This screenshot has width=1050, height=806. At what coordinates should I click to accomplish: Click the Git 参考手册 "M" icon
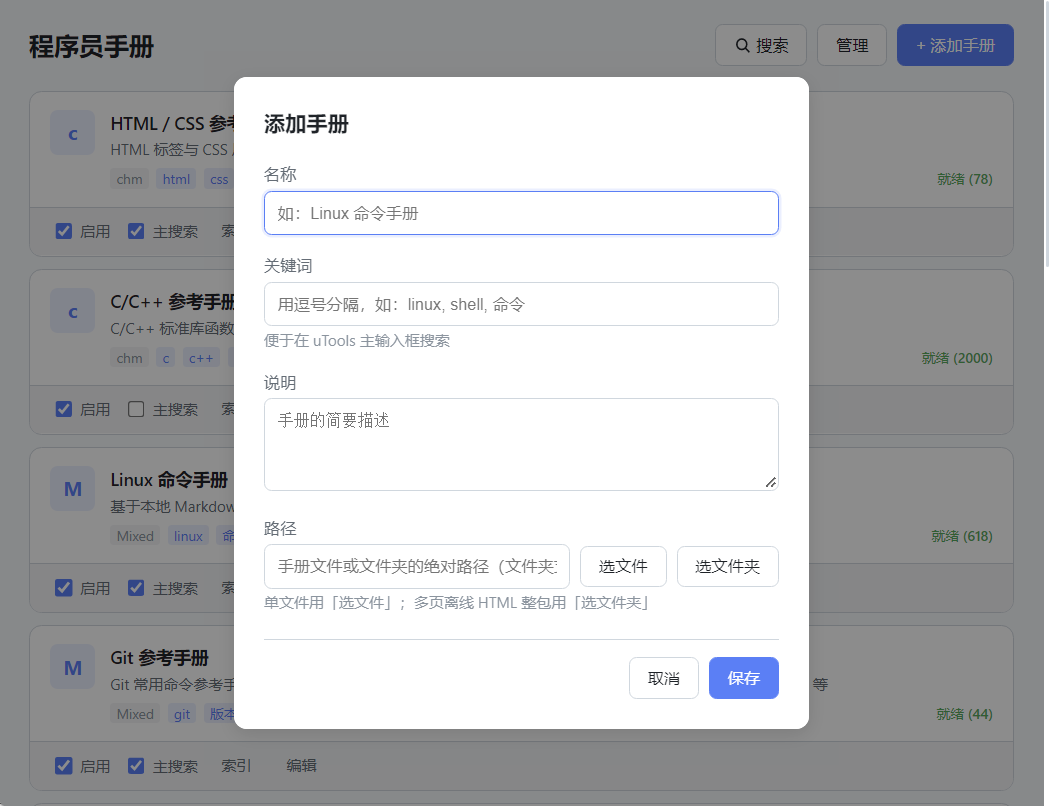(x=72, y=667)
